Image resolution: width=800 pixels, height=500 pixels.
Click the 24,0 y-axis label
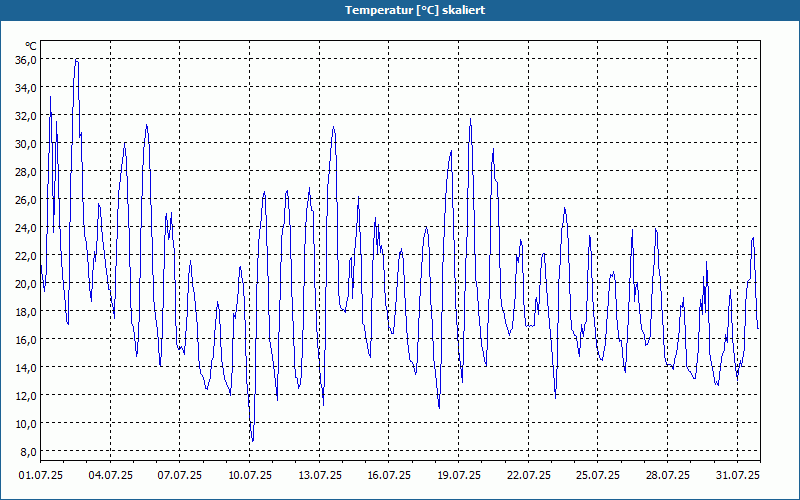pos(27,228)
